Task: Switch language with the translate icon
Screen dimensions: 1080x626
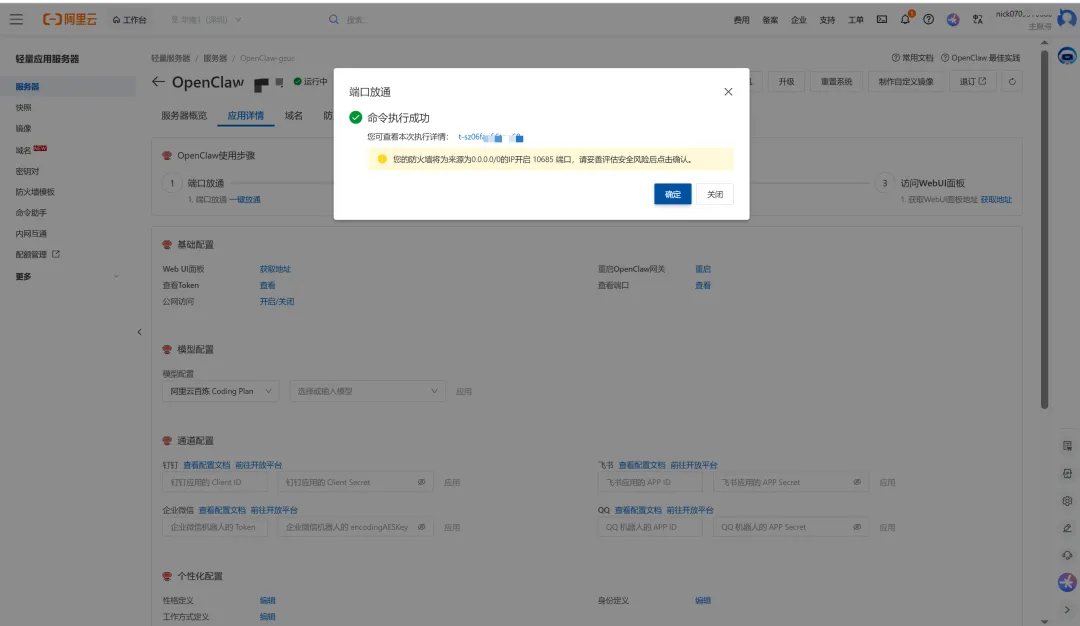Action: (977, 19)
